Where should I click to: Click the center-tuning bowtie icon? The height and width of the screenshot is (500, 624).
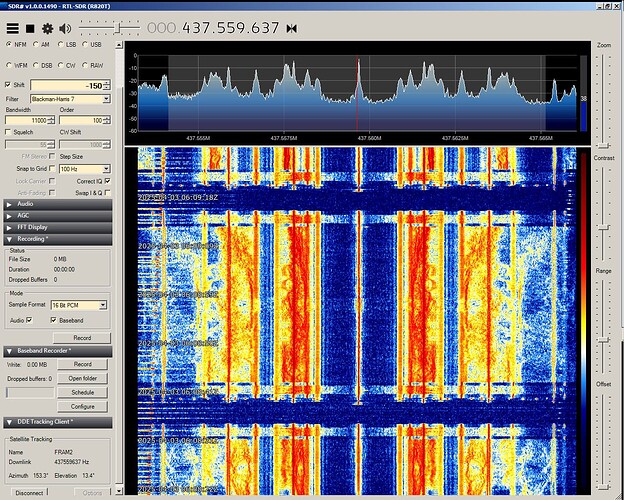[x=292, y=29]
